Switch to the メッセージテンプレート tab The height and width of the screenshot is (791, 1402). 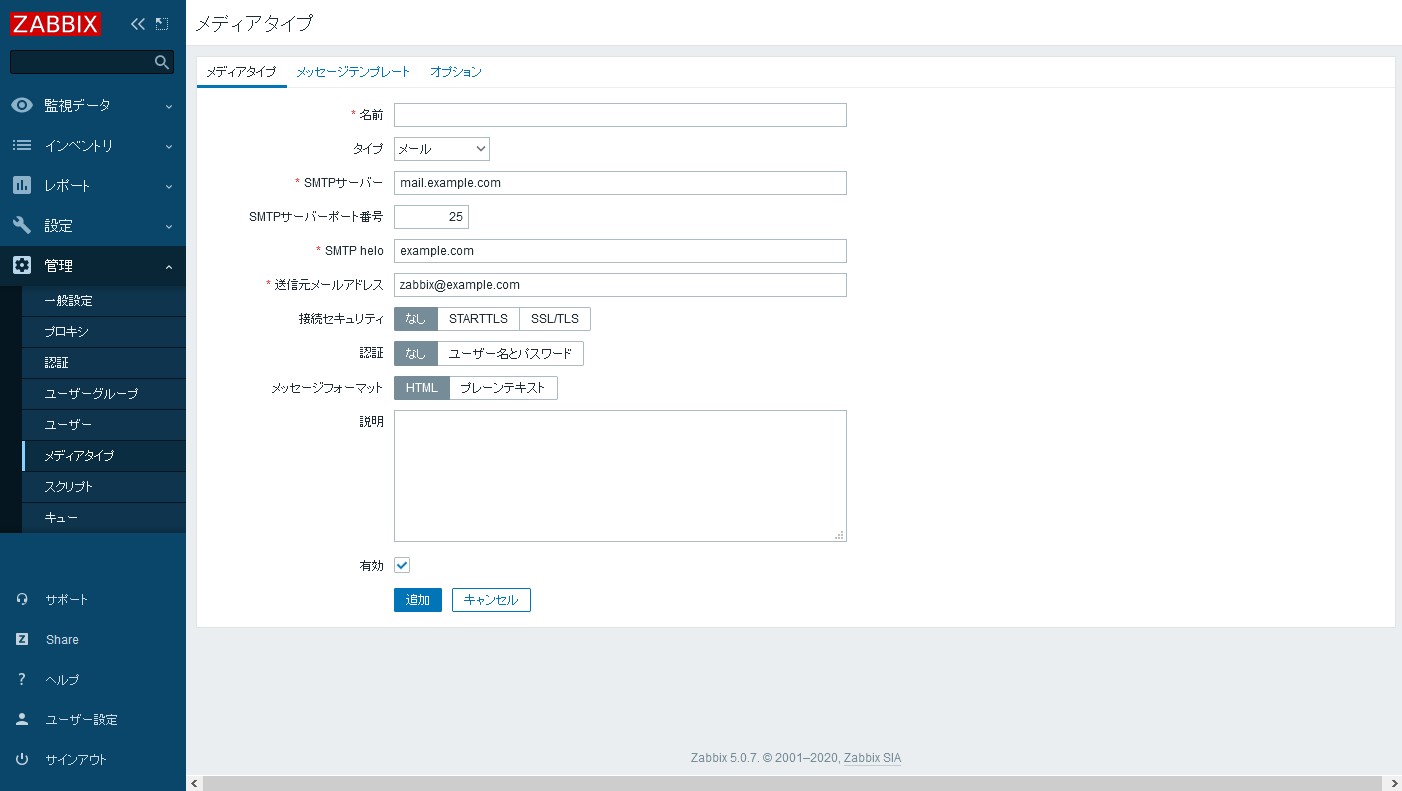pos(353,72)
